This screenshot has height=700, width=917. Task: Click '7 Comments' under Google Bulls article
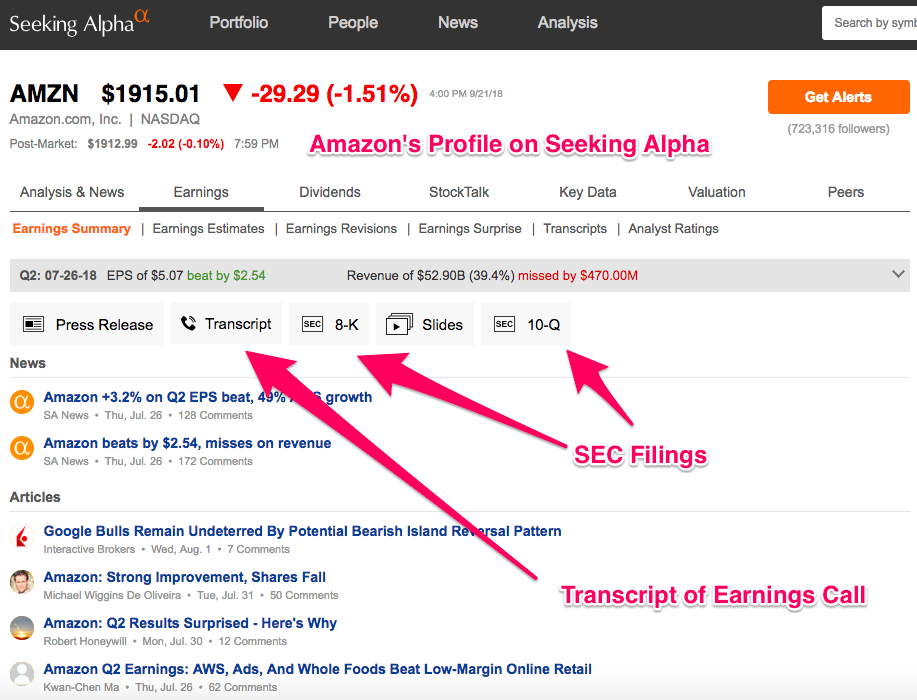point(258,549)
